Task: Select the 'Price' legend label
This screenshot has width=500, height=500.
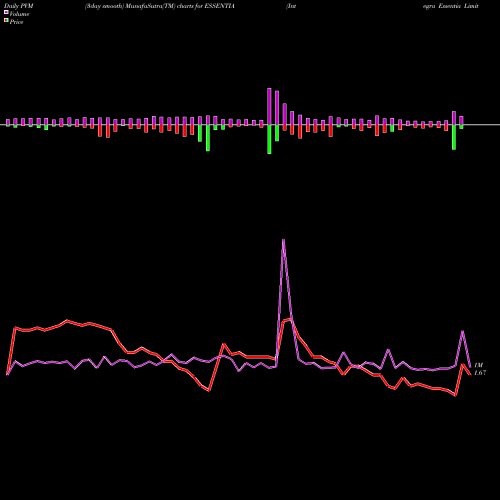Action: 16,22
